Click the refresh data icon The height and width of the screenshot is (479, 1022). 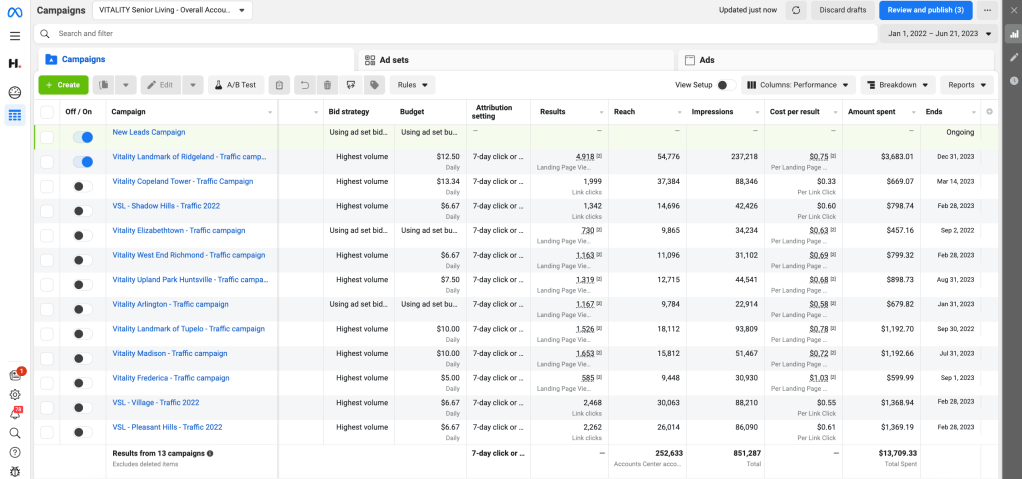[x=796, y=10]
